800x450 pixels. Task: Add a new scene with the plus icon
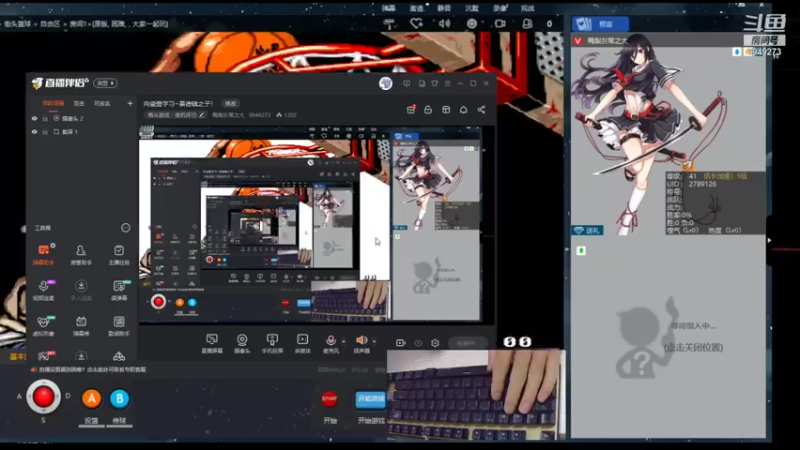click(130, 104)
